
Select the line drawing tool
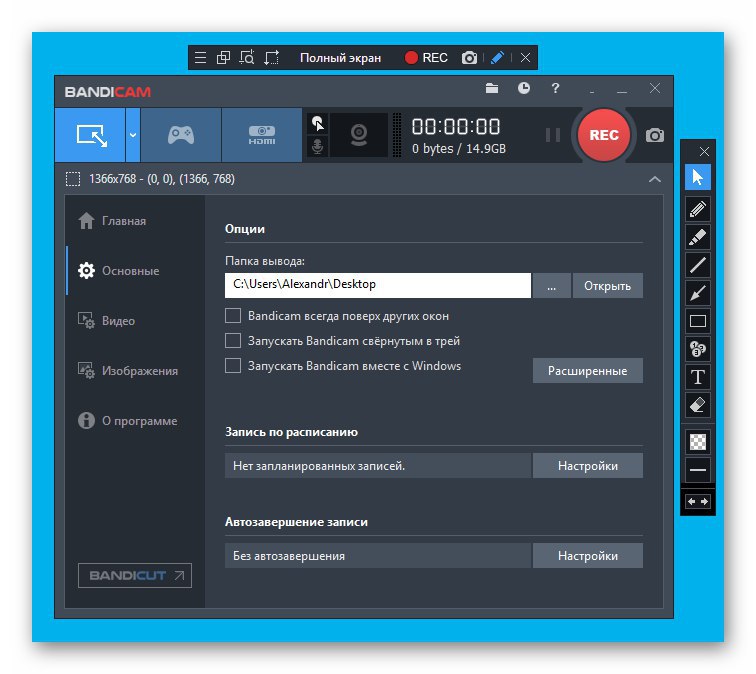coord(698,265)
